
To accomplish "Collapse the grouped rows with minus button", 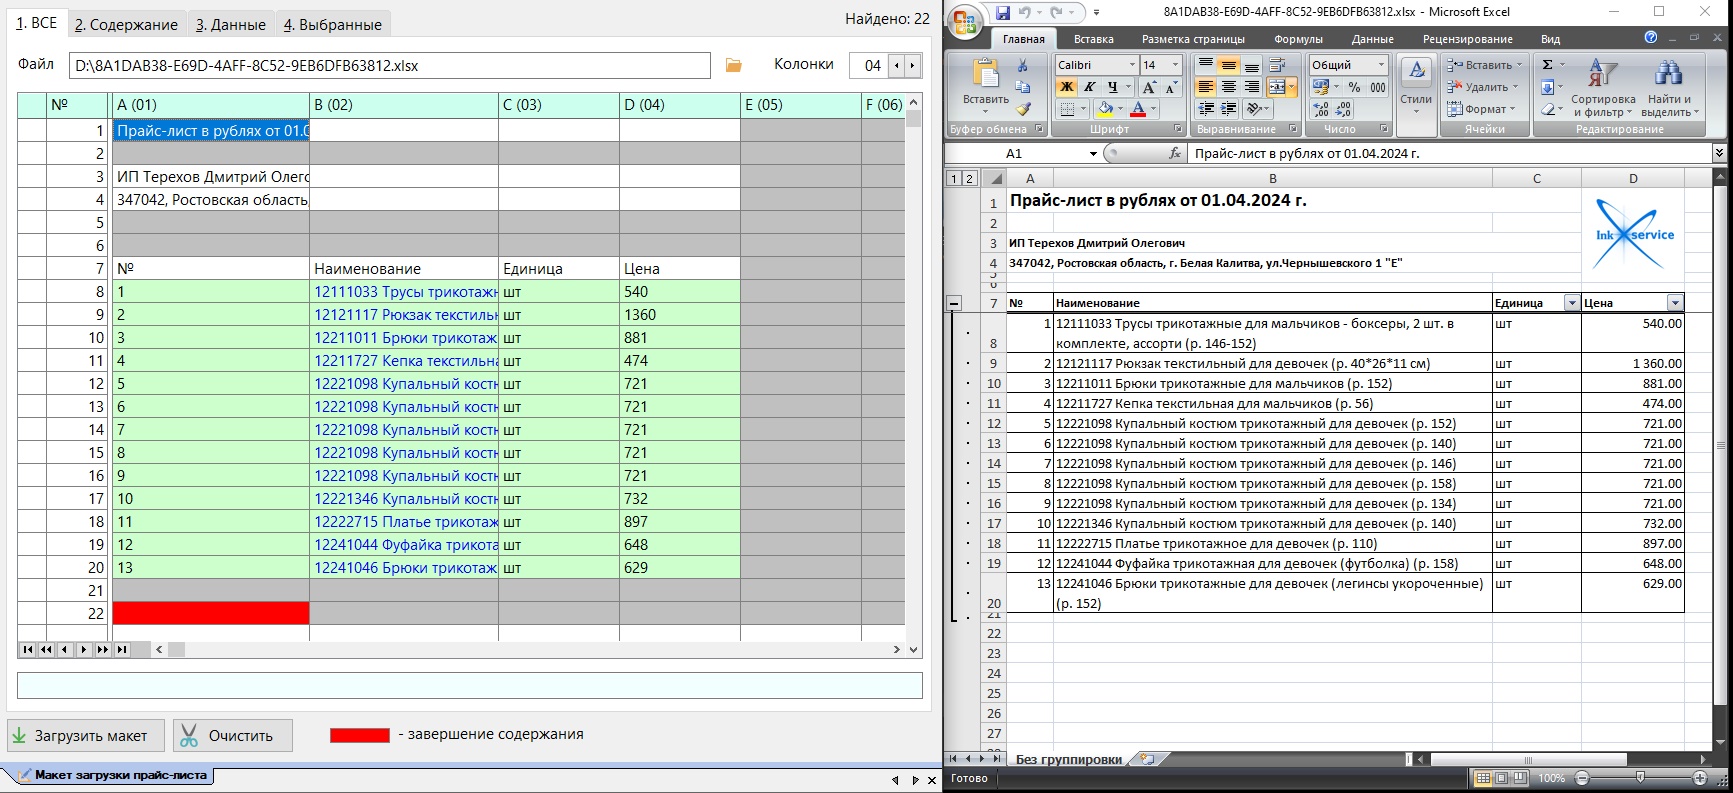I will click(x=954, y=303).
